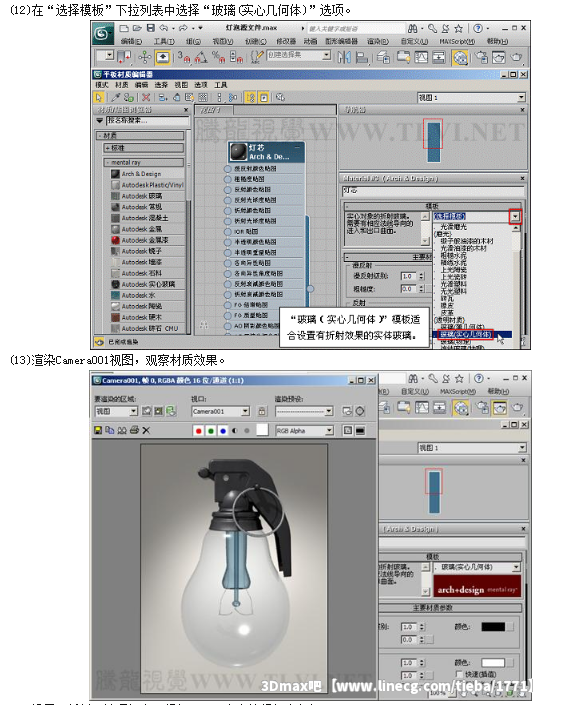Click the Environment and Effects round icon in render window
573x705 pixels.
click(x=360, y=411)
